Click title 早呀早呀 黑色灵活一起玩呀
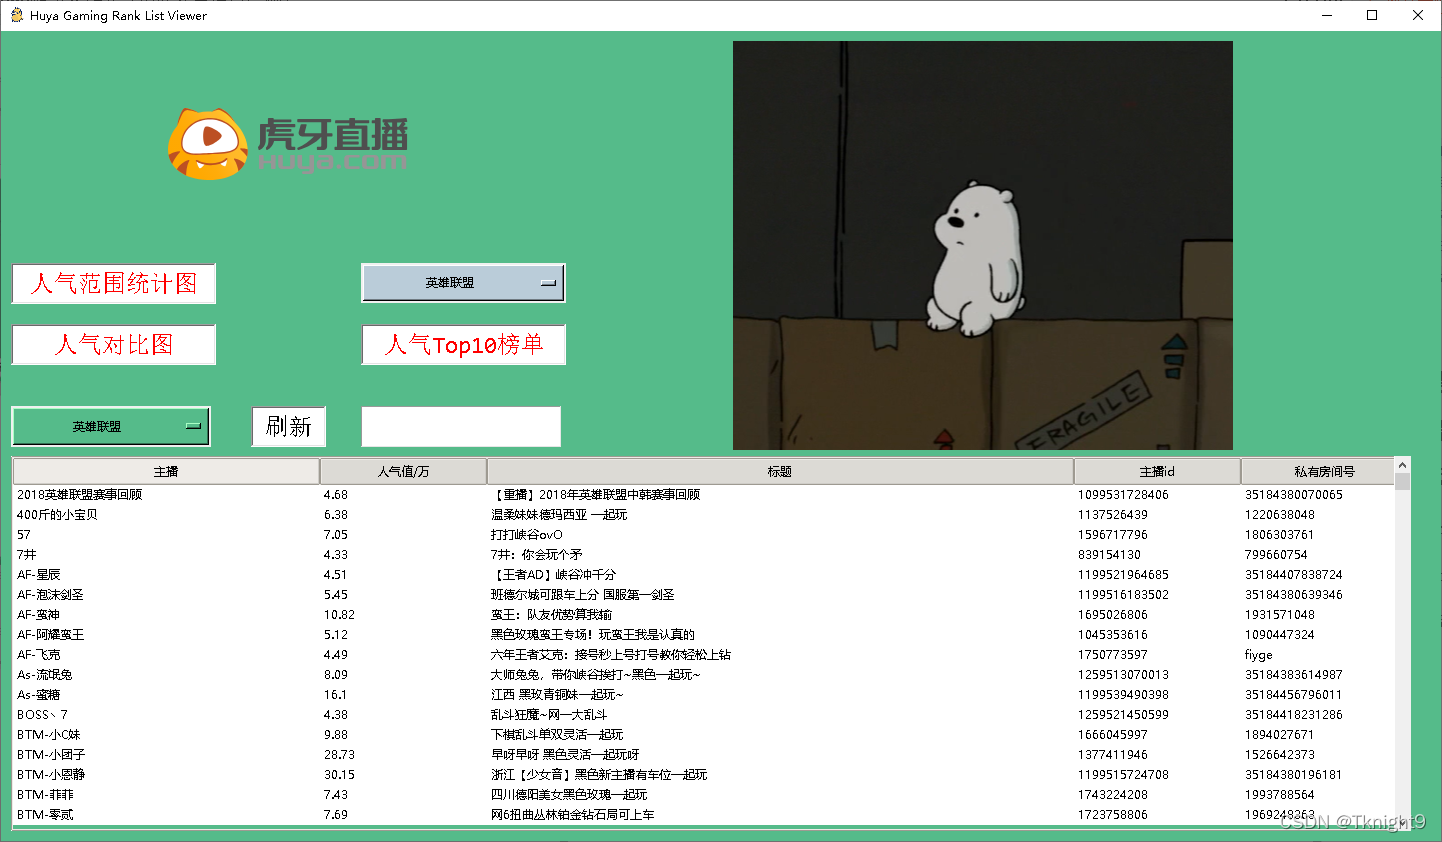Viewport: 1442px width, 842px height. 565,754
